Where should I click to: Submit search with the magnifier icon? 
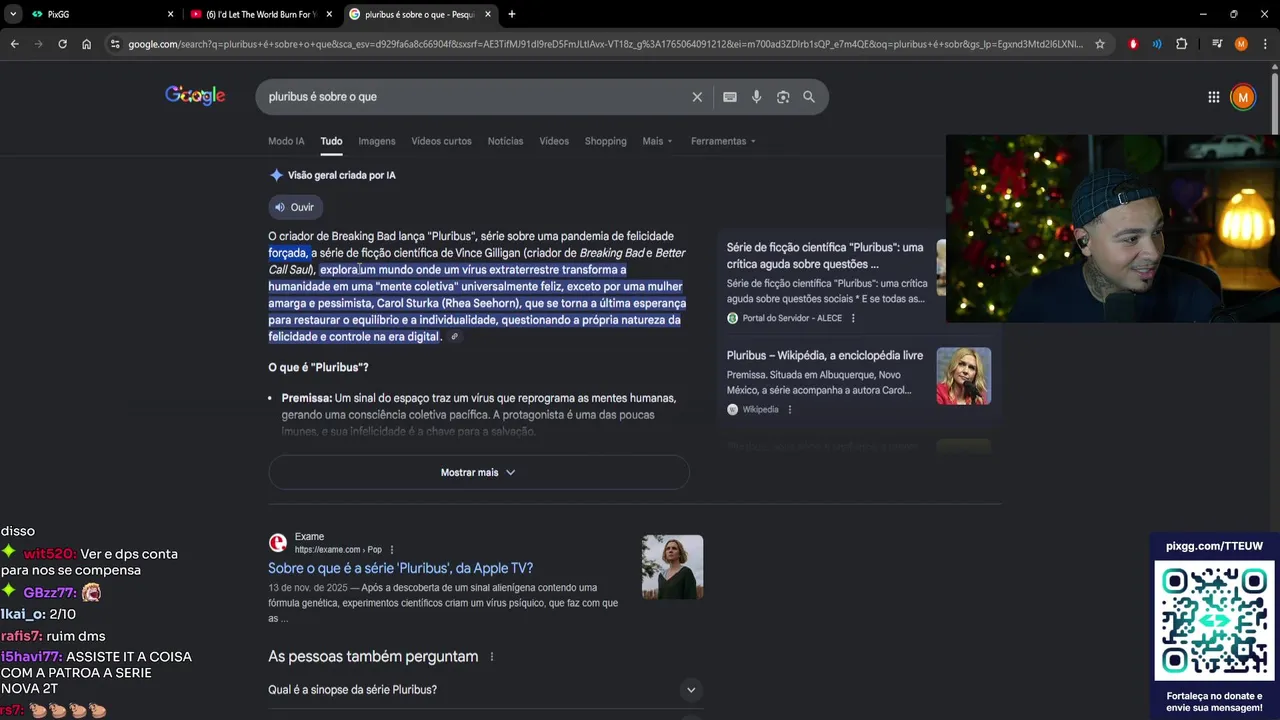point(809,97)
